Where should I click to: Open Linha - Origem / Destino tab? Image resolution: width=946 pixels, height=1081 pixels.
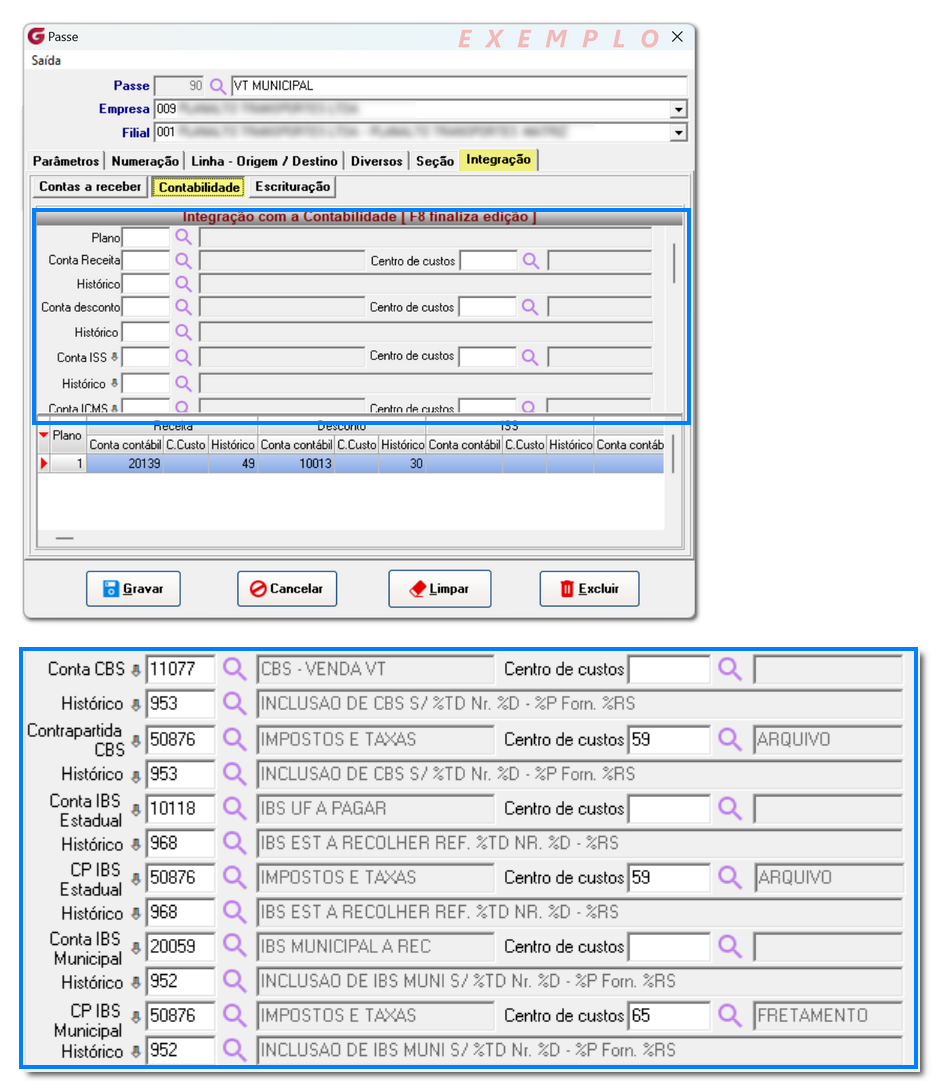point(264,161)
